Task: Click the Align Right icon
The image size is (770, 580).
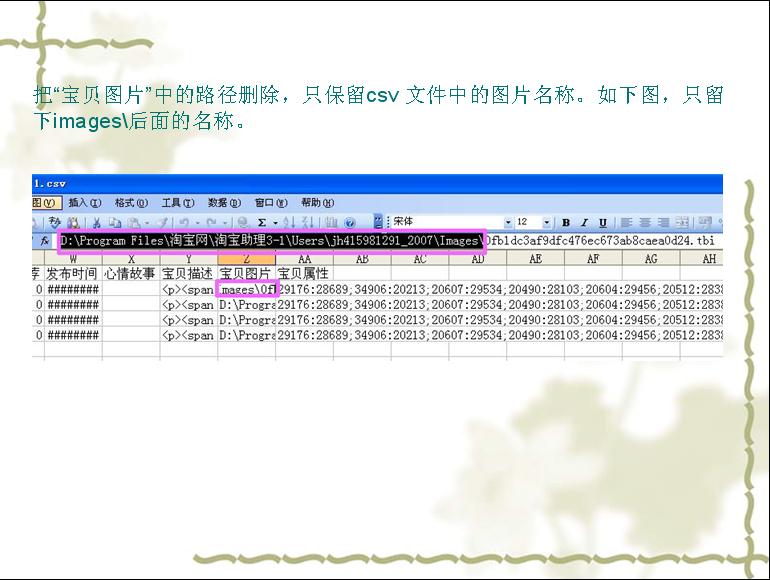Action: click(663, 222)
